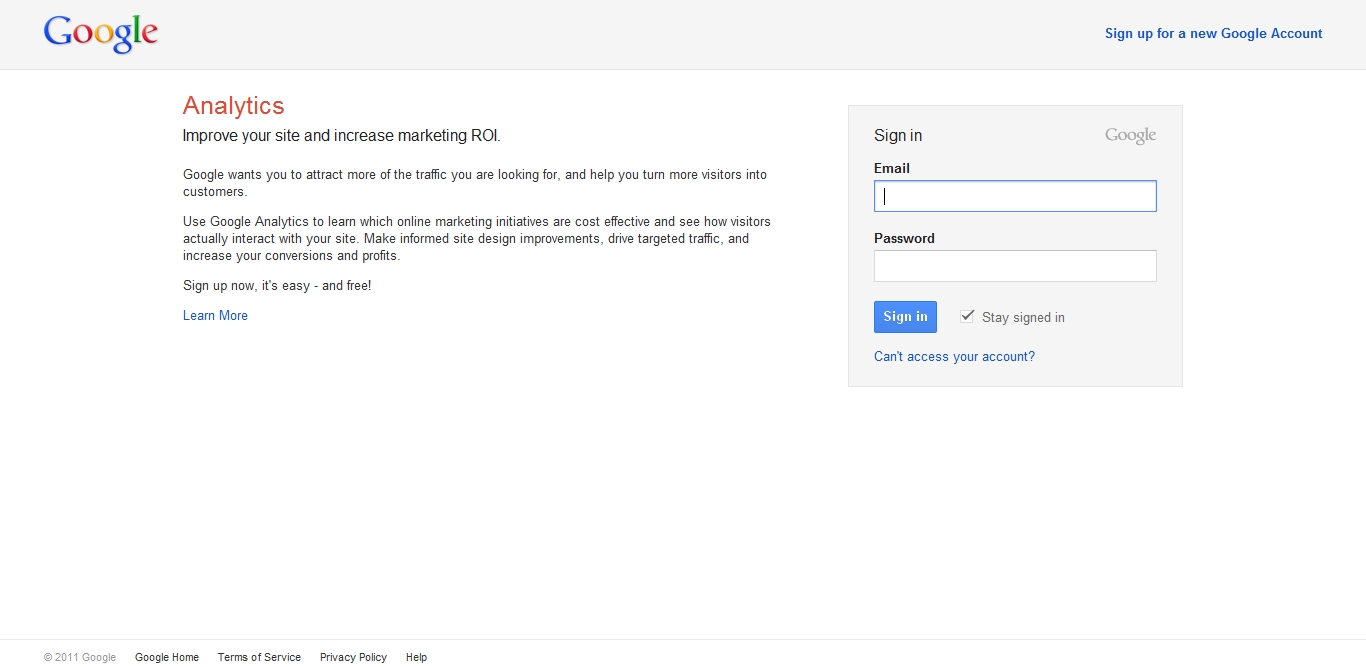Viewport: 1366px width, 667px height.
Task: Click the 'Improve your site and increase marketing ROI.' tagline
Action: pos(341,136)
